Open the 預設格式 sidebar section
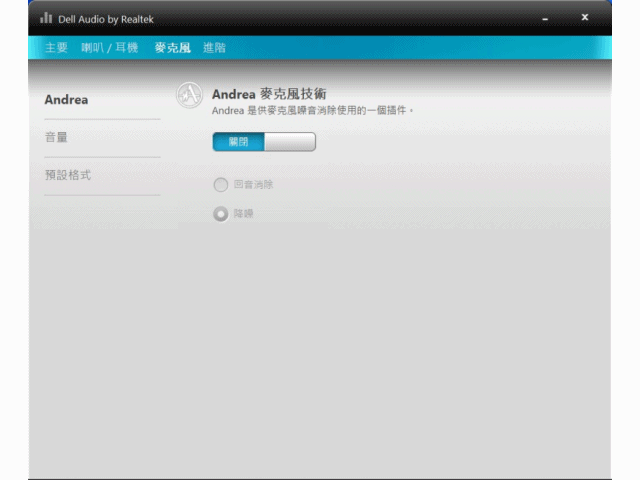Viewport: 640px width, 480px height. click(x=68, y=175)
